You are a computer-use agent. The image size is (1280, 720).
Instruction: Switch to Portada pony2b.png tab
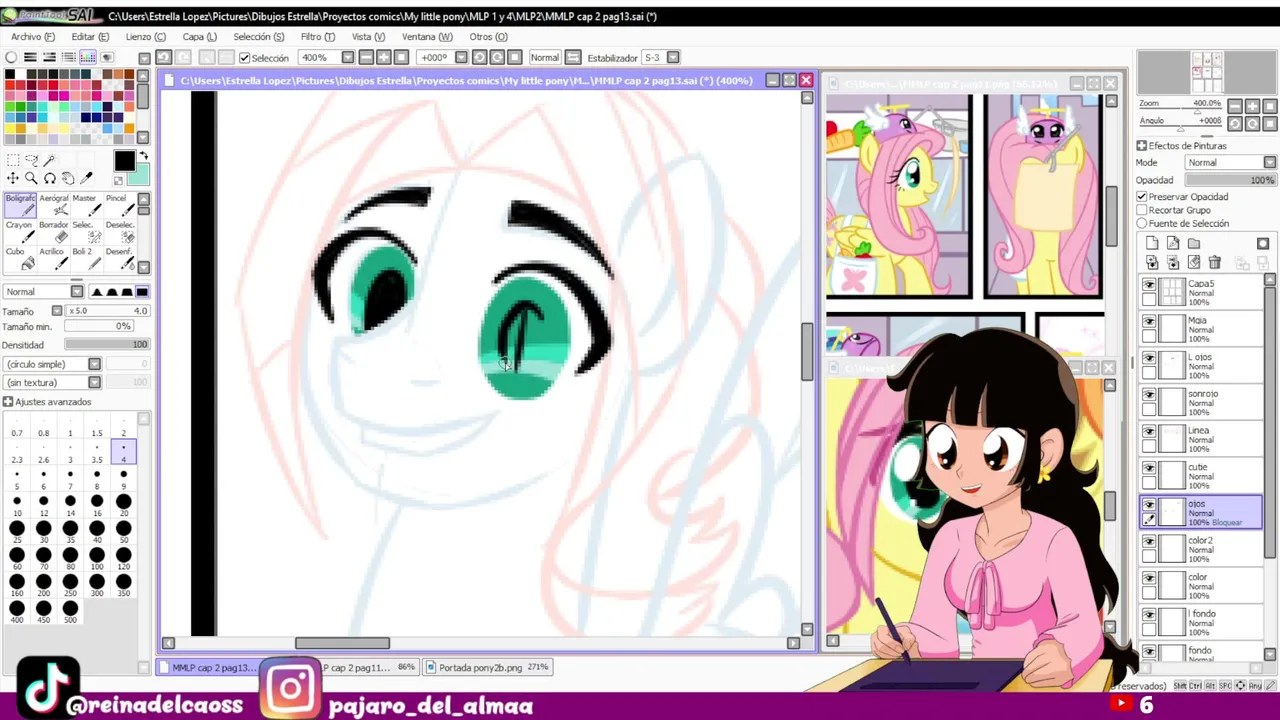coord(487,667)
